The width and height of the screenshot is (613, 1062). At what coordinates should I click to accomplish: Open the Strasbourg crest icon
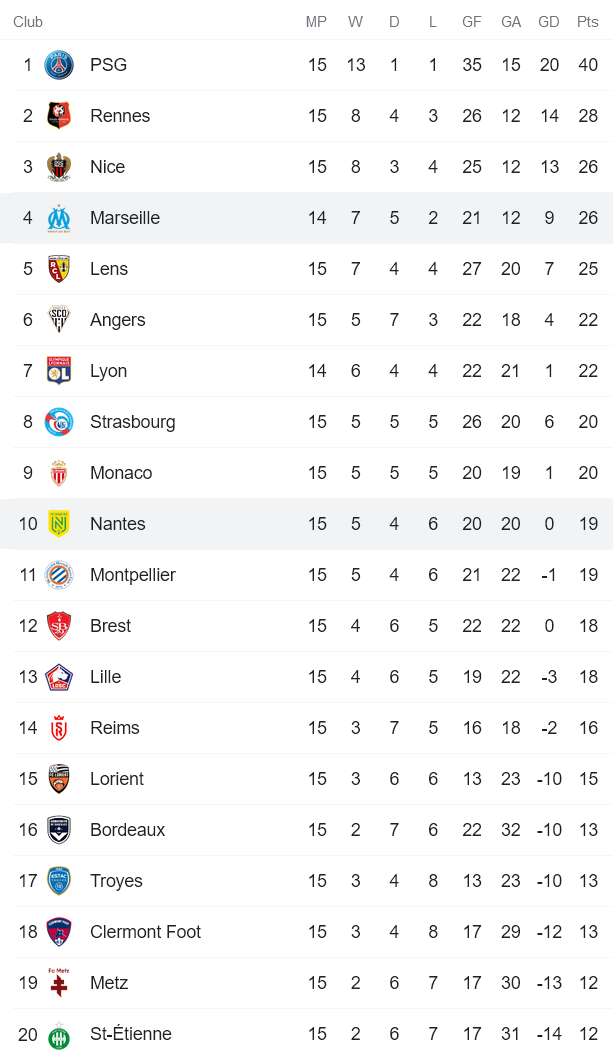59,422
